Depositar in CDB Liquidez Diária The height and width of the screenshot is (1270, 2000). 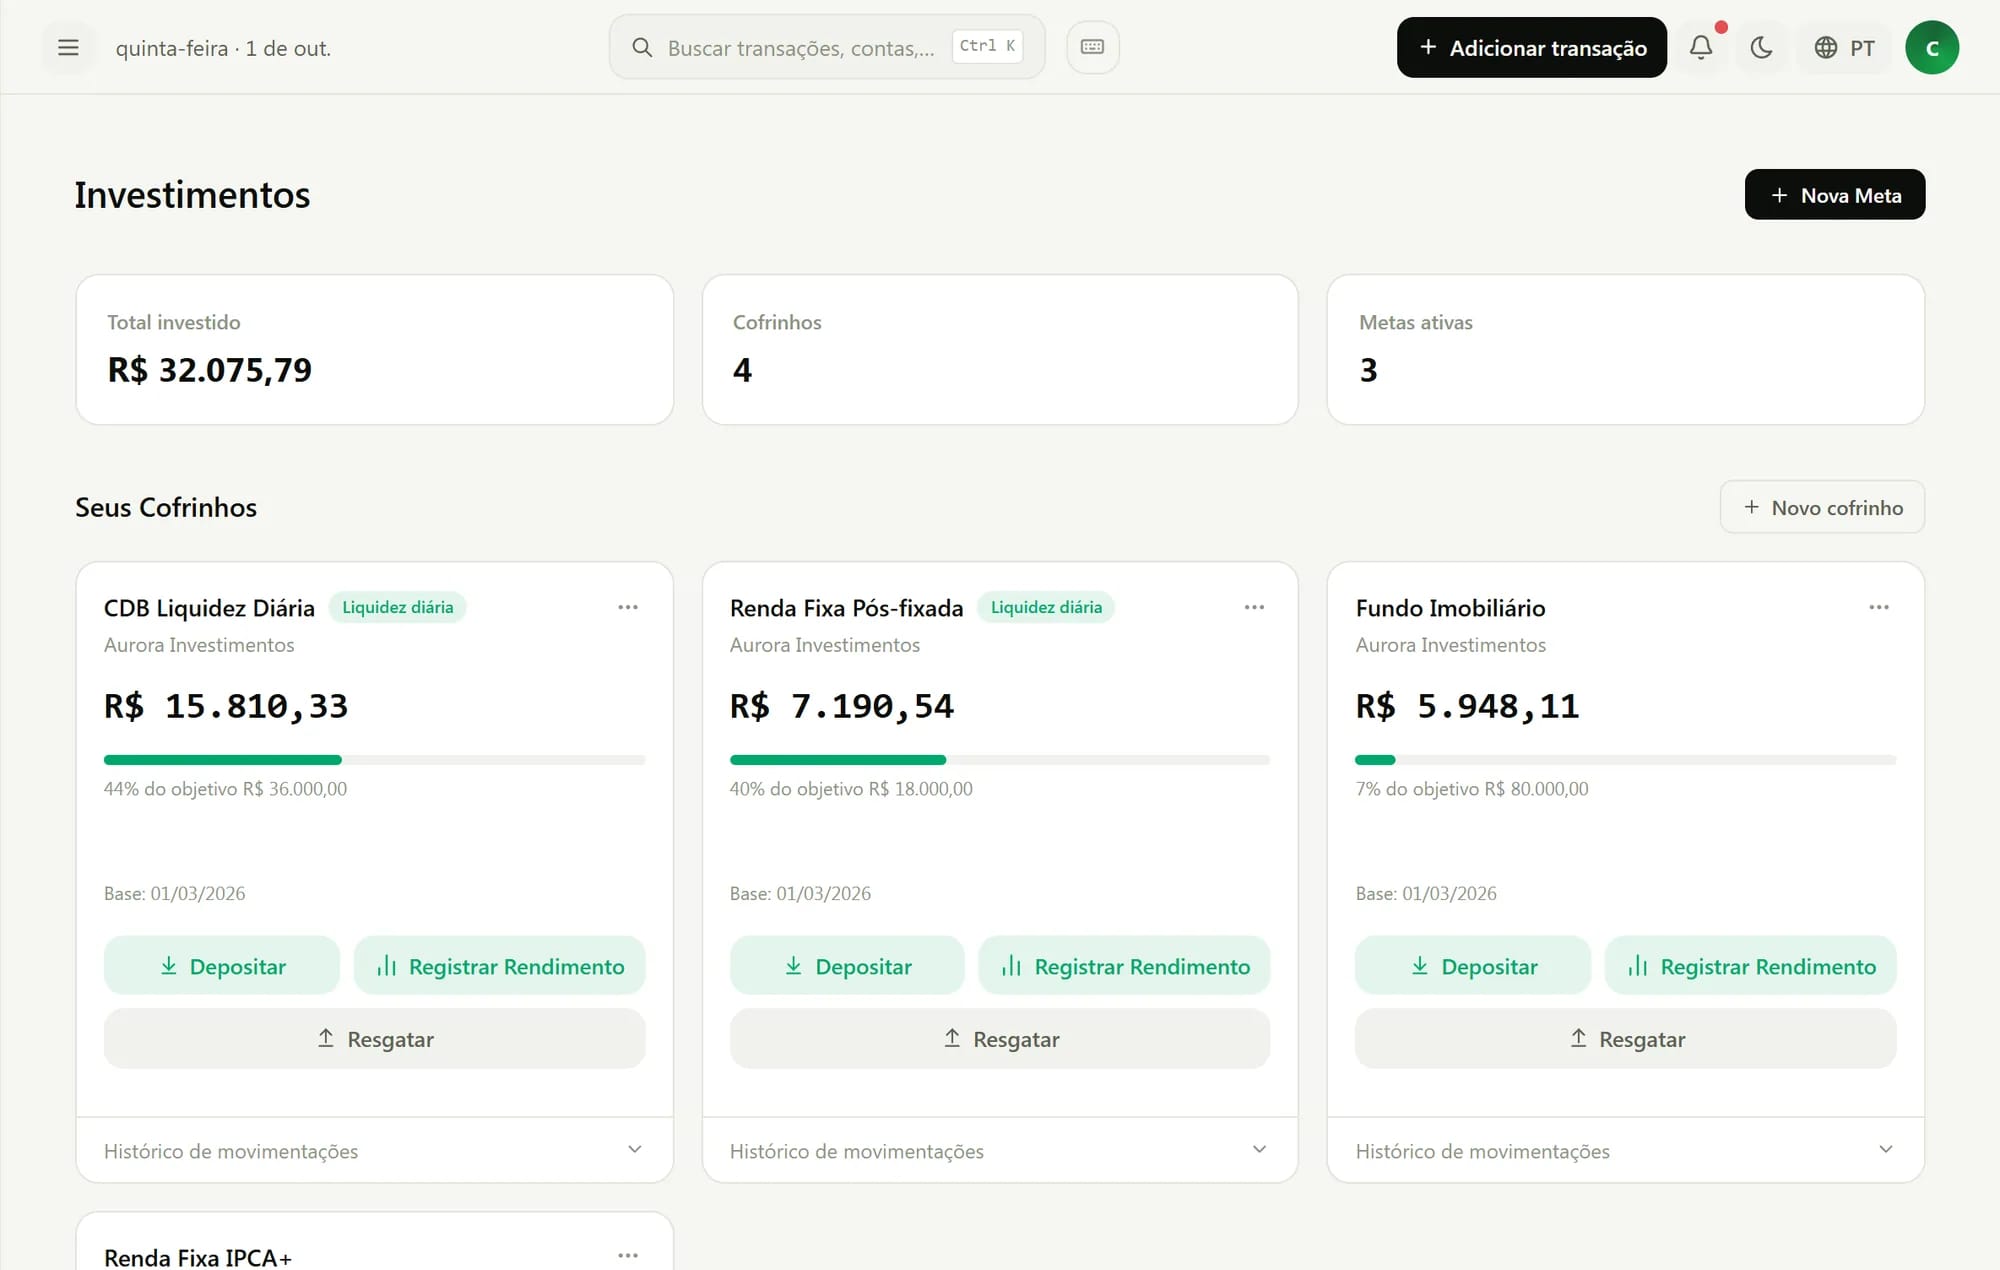click(222, 966)
